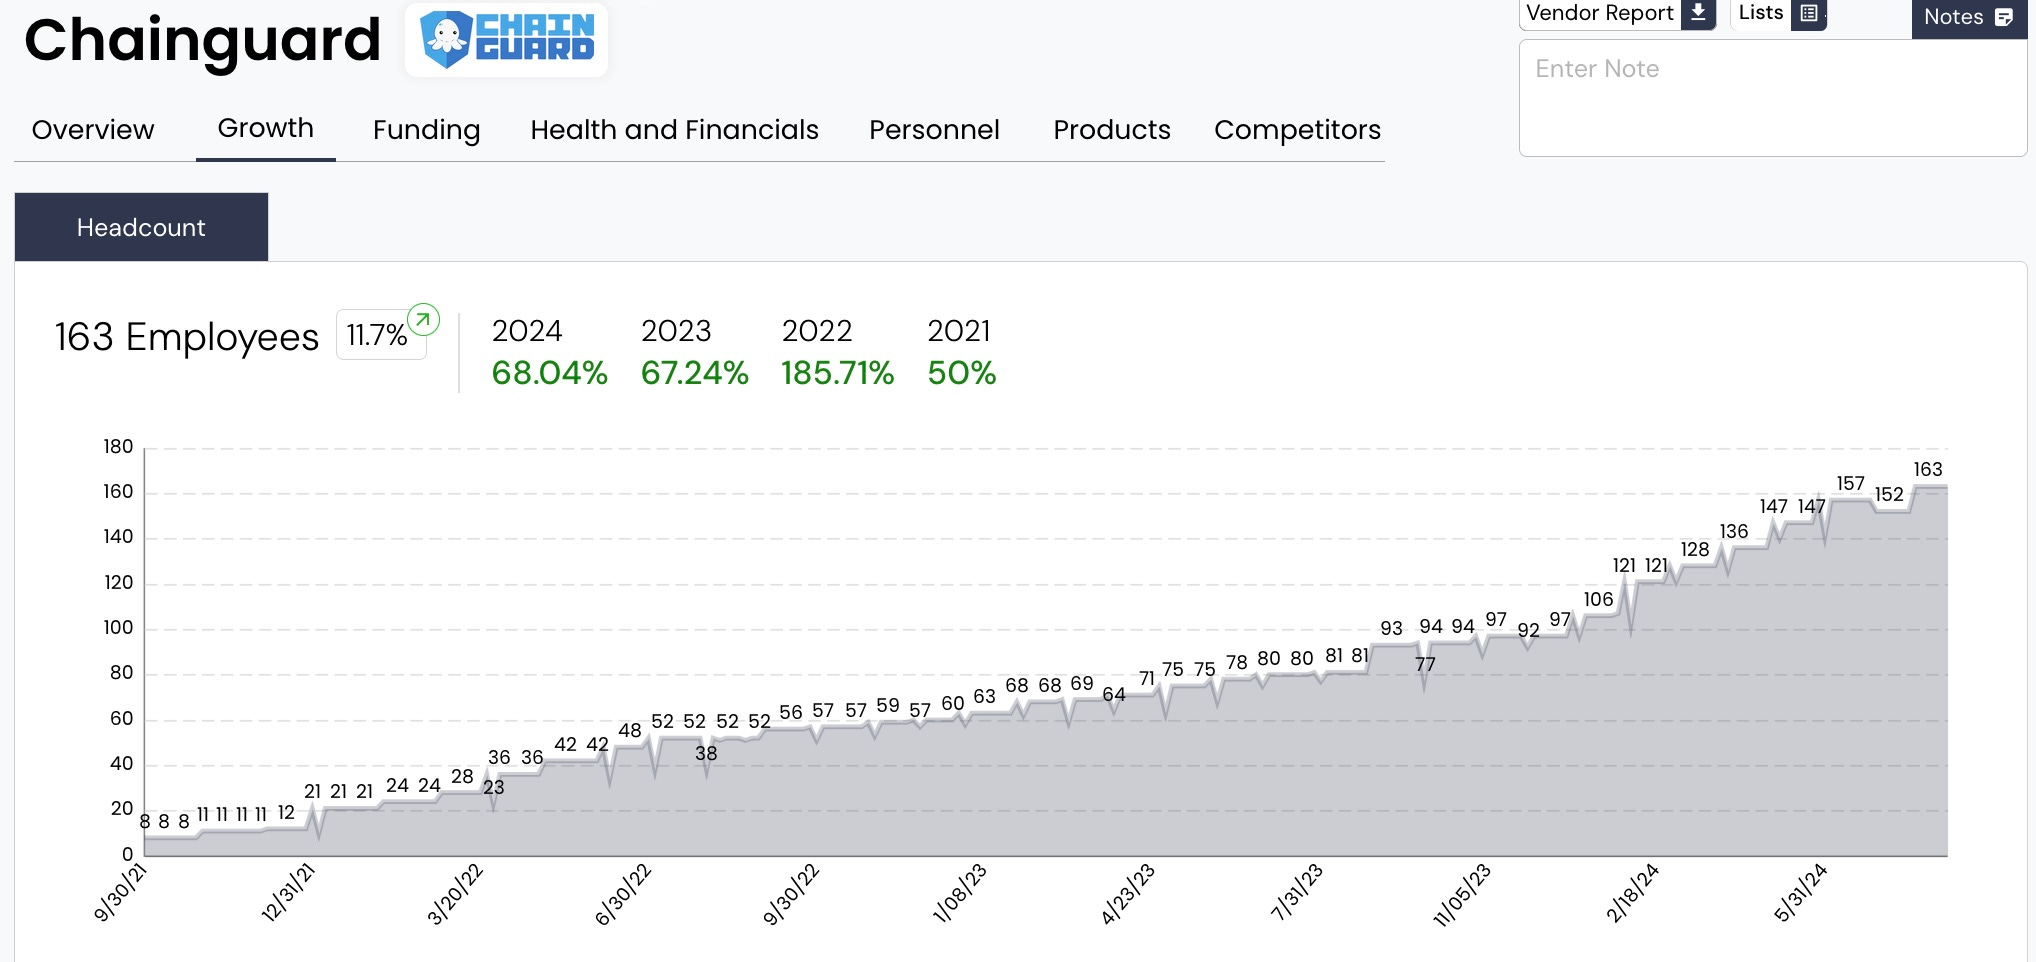This screenshot has height=962, width=2036.
Task: Click the 163 Employees heading
Action: tap(187, 337)
